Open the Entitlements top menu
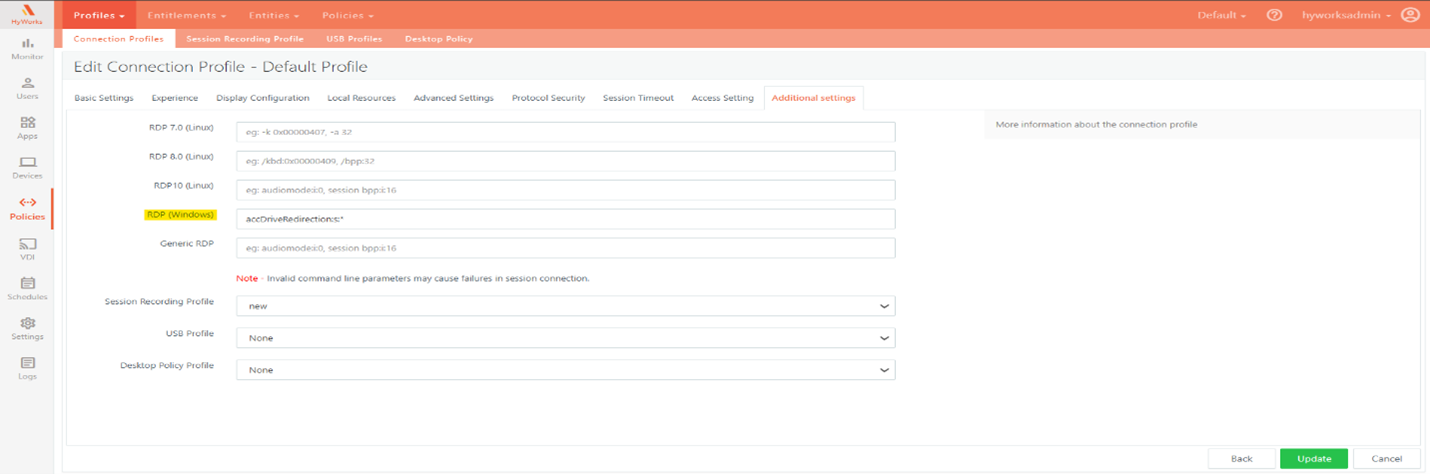 [186, 15]
